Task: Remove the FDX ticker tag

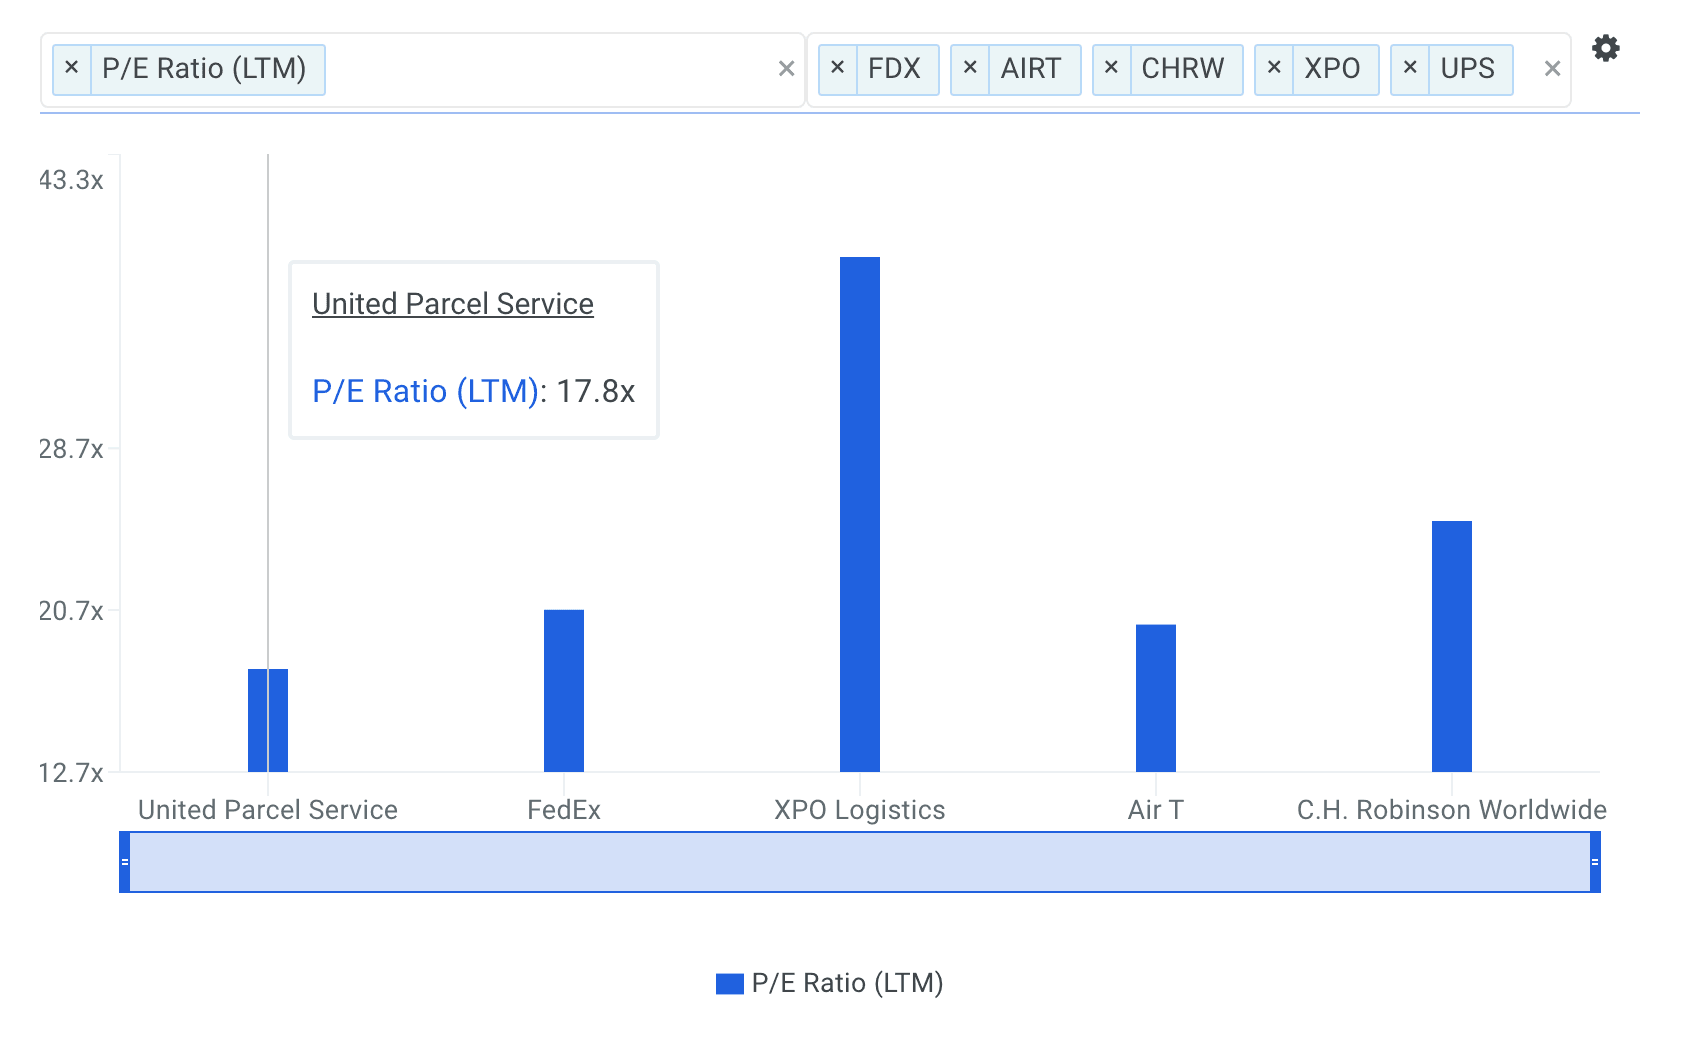Action: [x=837, y=68]
